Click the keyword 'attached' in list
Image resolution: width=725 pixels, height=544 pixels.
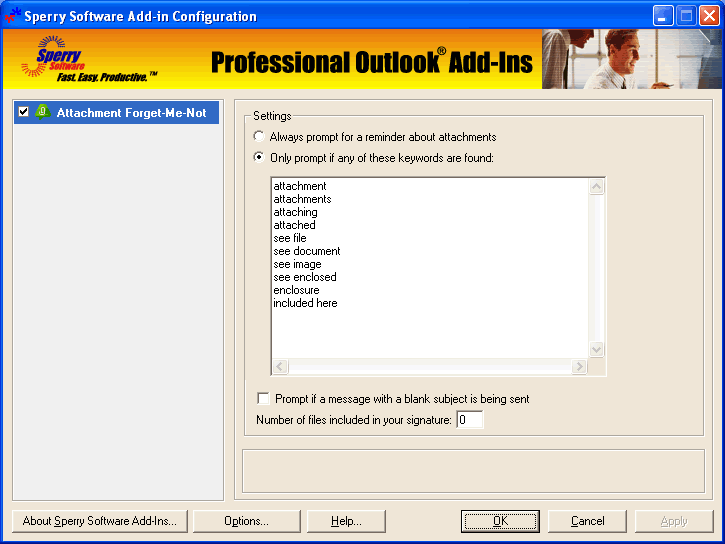coord(295,225)
